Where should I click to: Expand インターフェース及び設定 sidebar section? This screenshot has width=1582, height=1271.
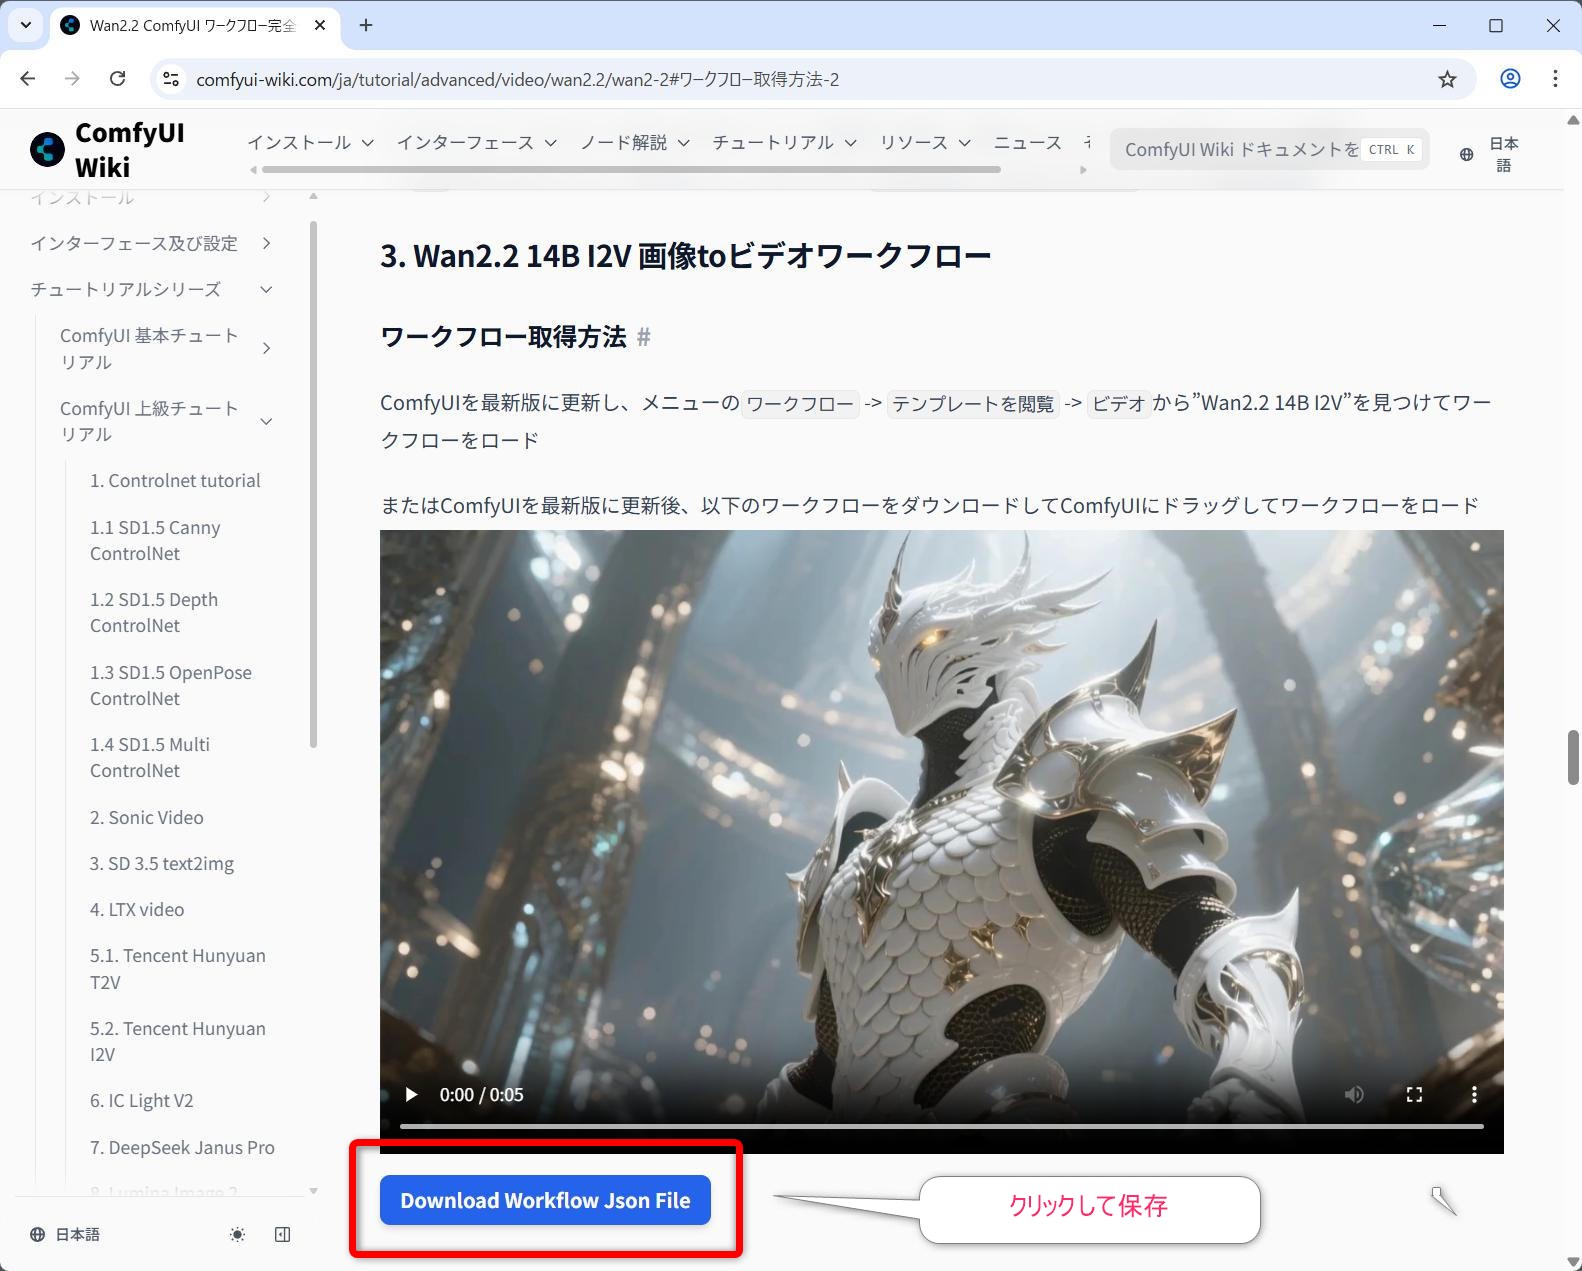[x=151, y=243]
